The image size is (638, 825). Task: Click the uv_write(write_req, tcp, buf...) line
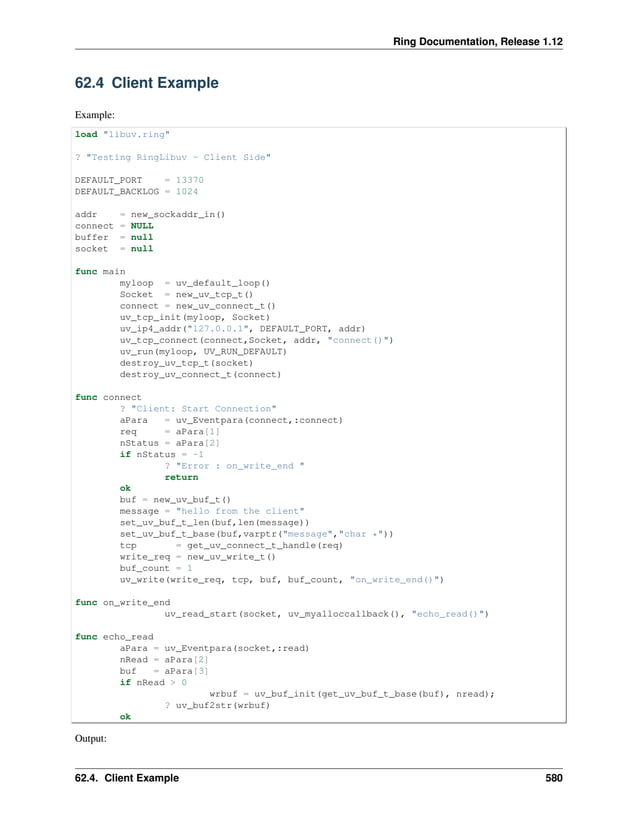coord(281,580)
